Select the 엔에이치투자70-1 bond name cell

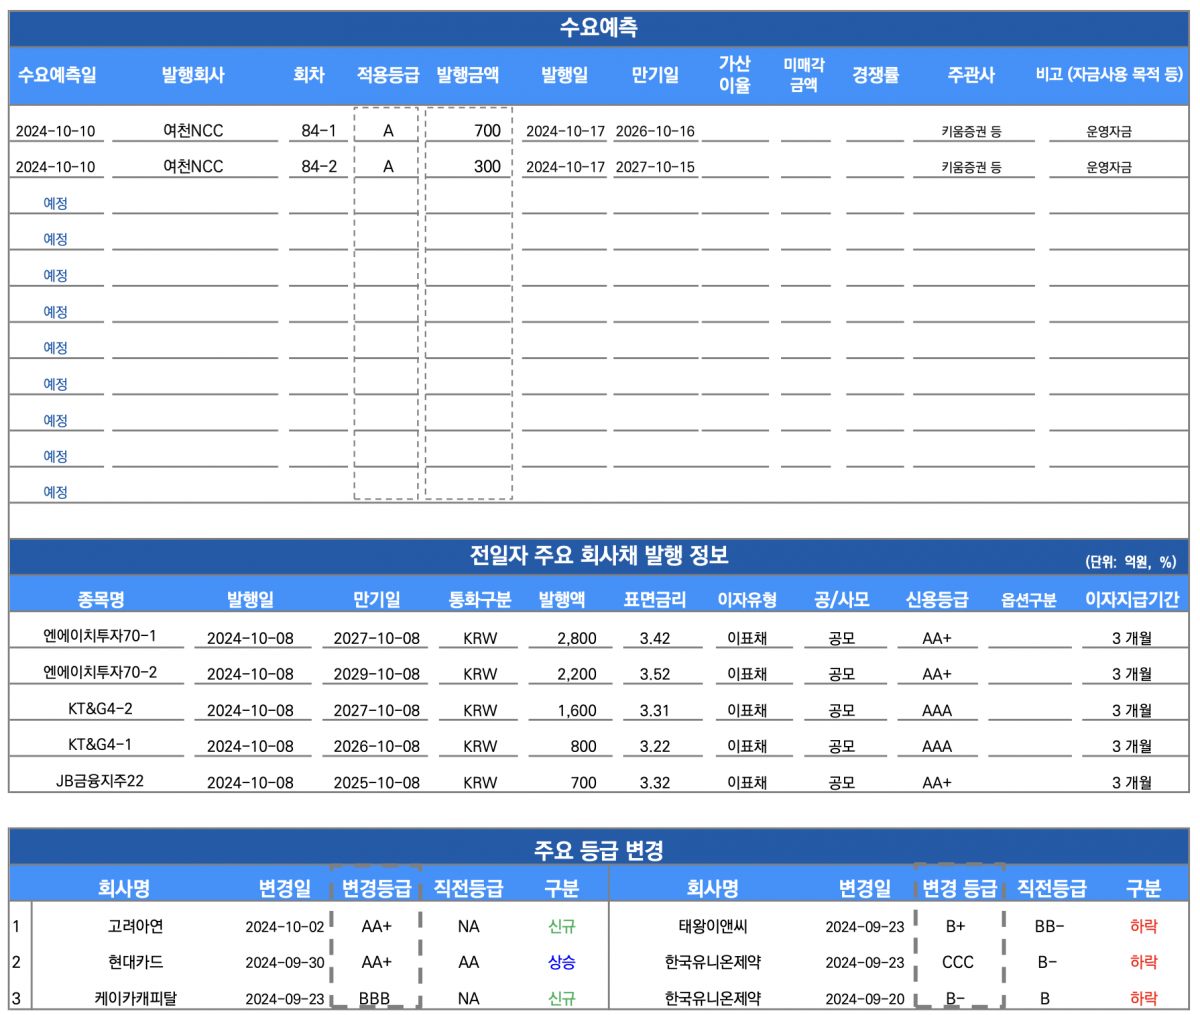point(100,636)
